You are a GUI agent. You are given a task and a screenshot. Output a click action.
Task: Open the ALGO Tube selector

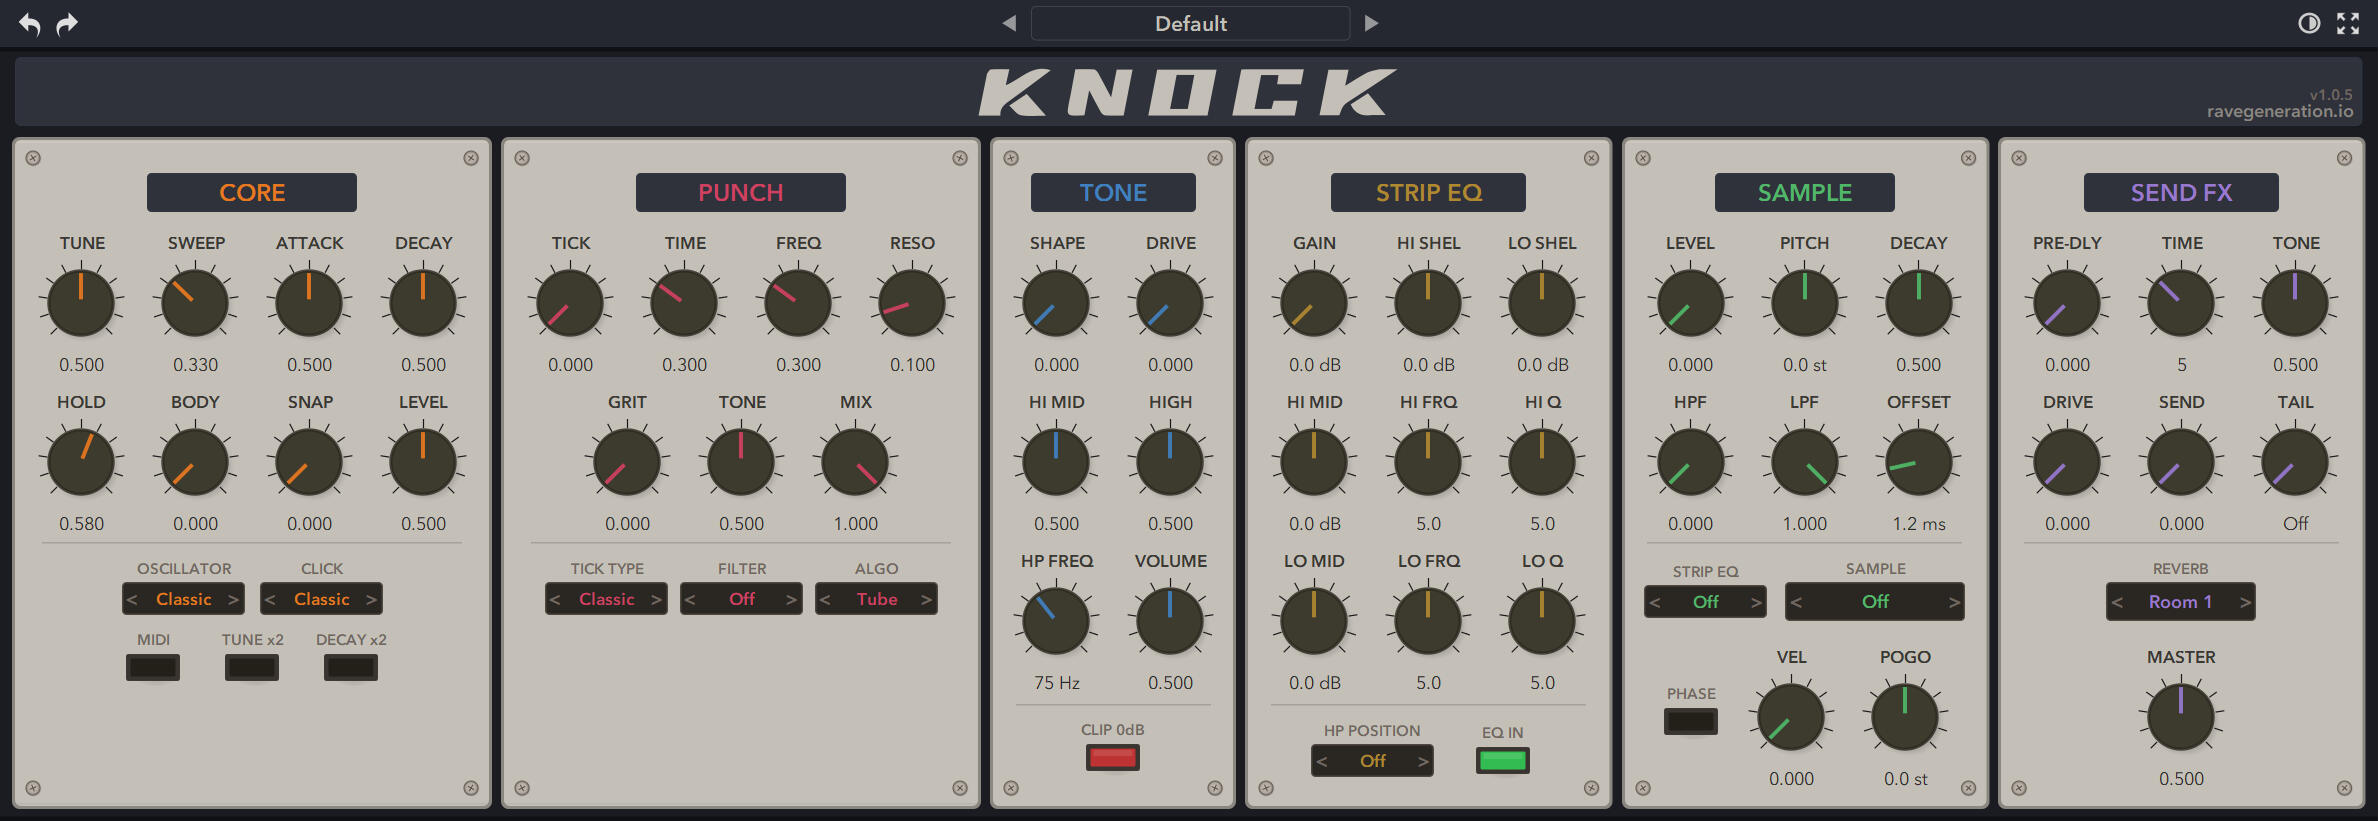[876, 599]
